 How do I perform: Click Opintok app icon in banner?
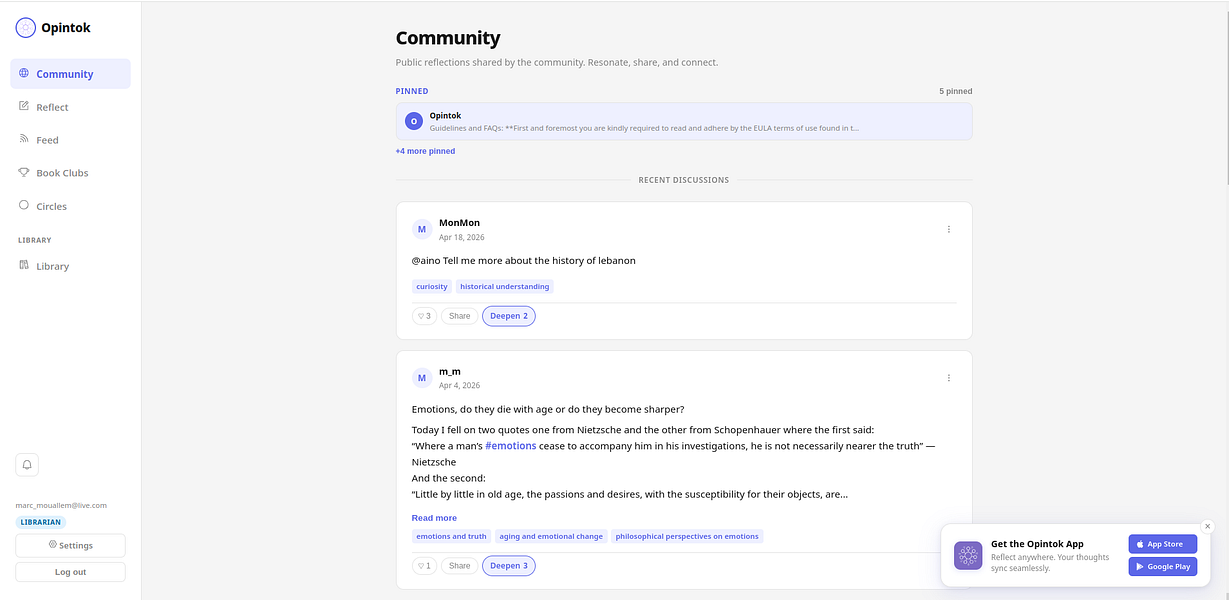[x=968, y=555]
